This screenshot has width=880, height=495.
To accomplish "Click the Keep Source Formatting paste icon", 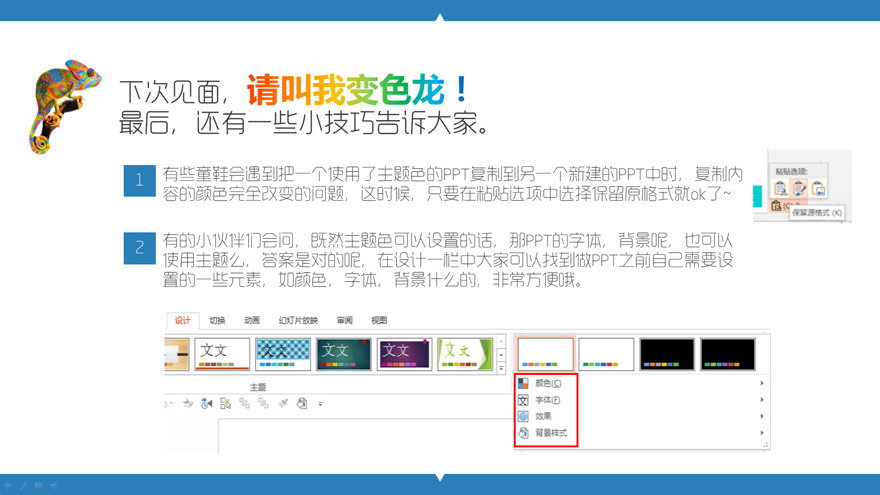I will (799, 188).
